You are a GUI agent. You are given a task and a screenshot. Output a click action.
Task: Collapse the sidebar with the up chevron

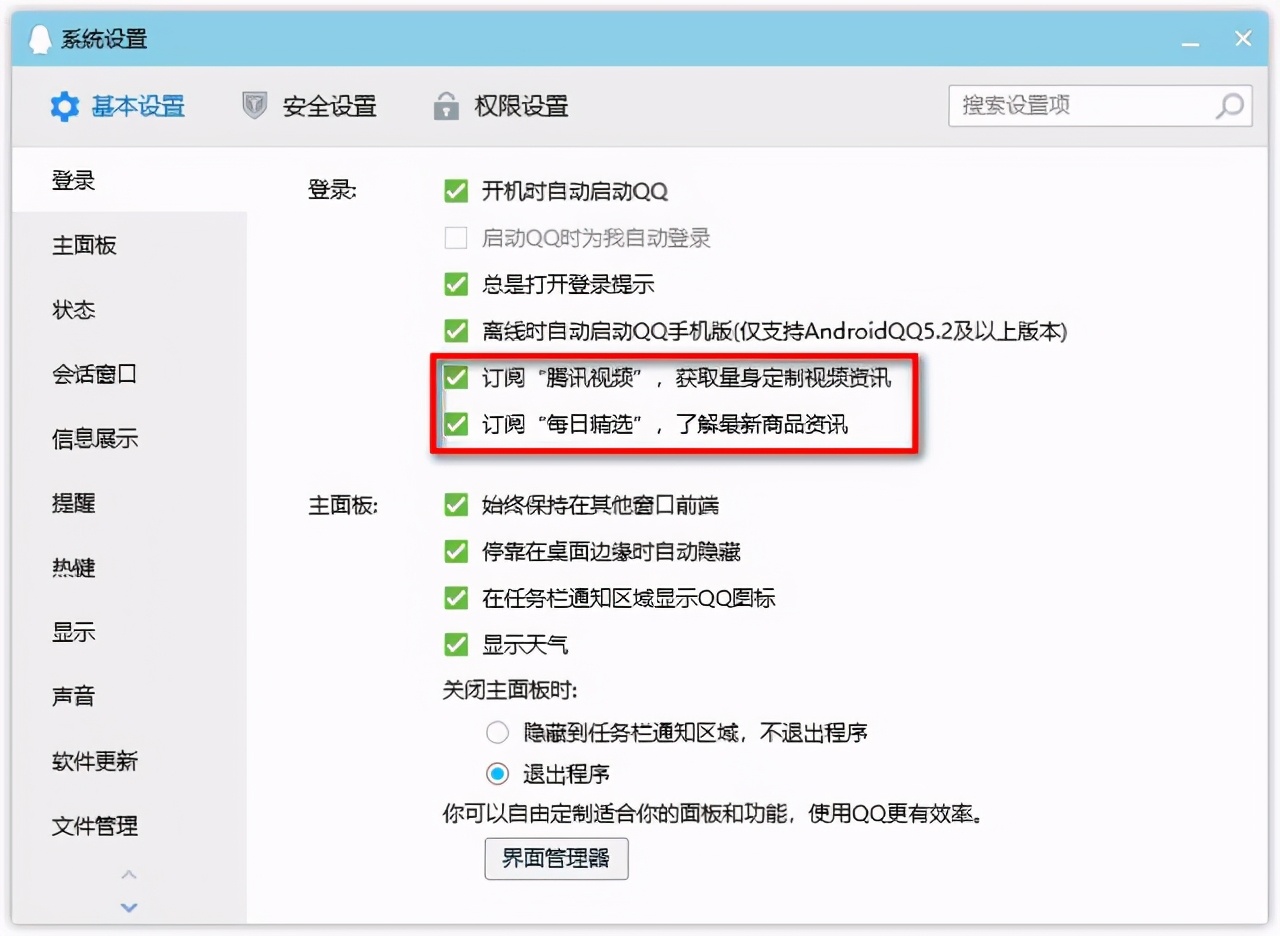[128, 874]
